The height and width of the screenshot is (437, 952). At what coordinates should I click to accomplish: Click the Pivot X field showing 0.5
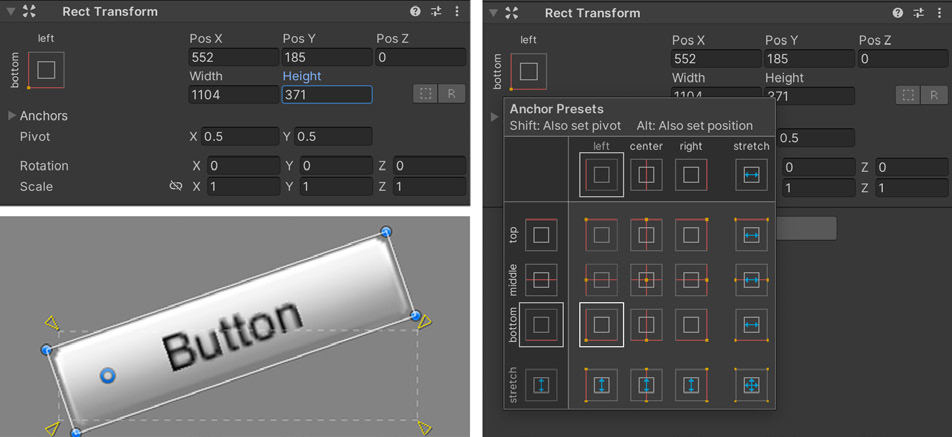point(240,136)
